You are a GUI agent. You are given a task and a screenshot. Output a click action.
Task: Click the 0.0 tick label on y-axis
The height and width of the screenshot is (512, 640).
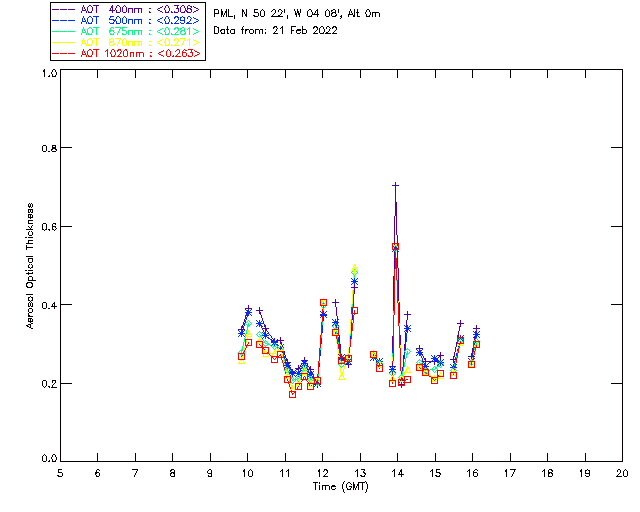(49, 460)
